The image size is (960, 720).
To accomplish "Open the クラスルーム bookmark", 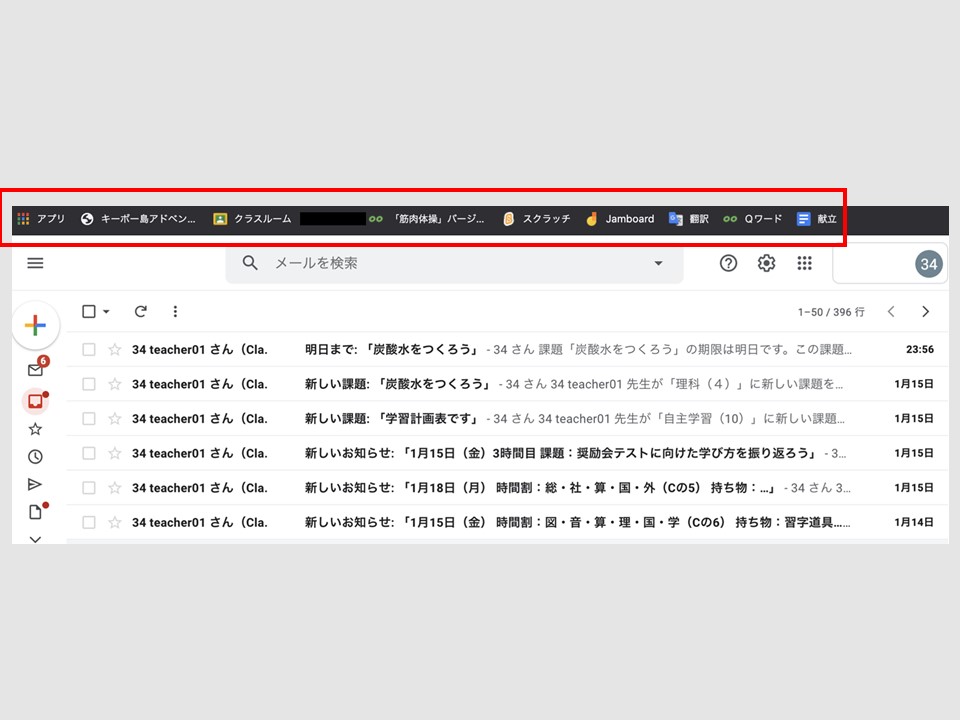I will 253,219.
